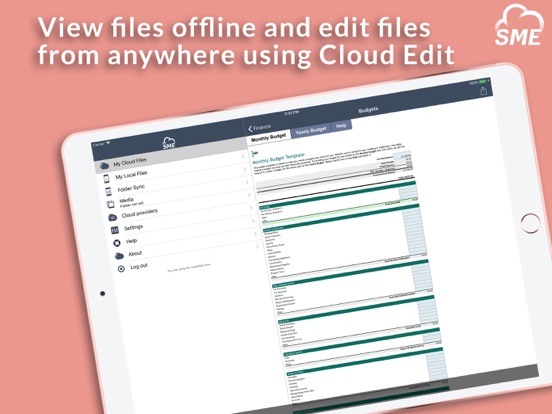This screenshot has height=414, width=552.
Task: Click the About cloud icon
Action: tap(119, 256)
